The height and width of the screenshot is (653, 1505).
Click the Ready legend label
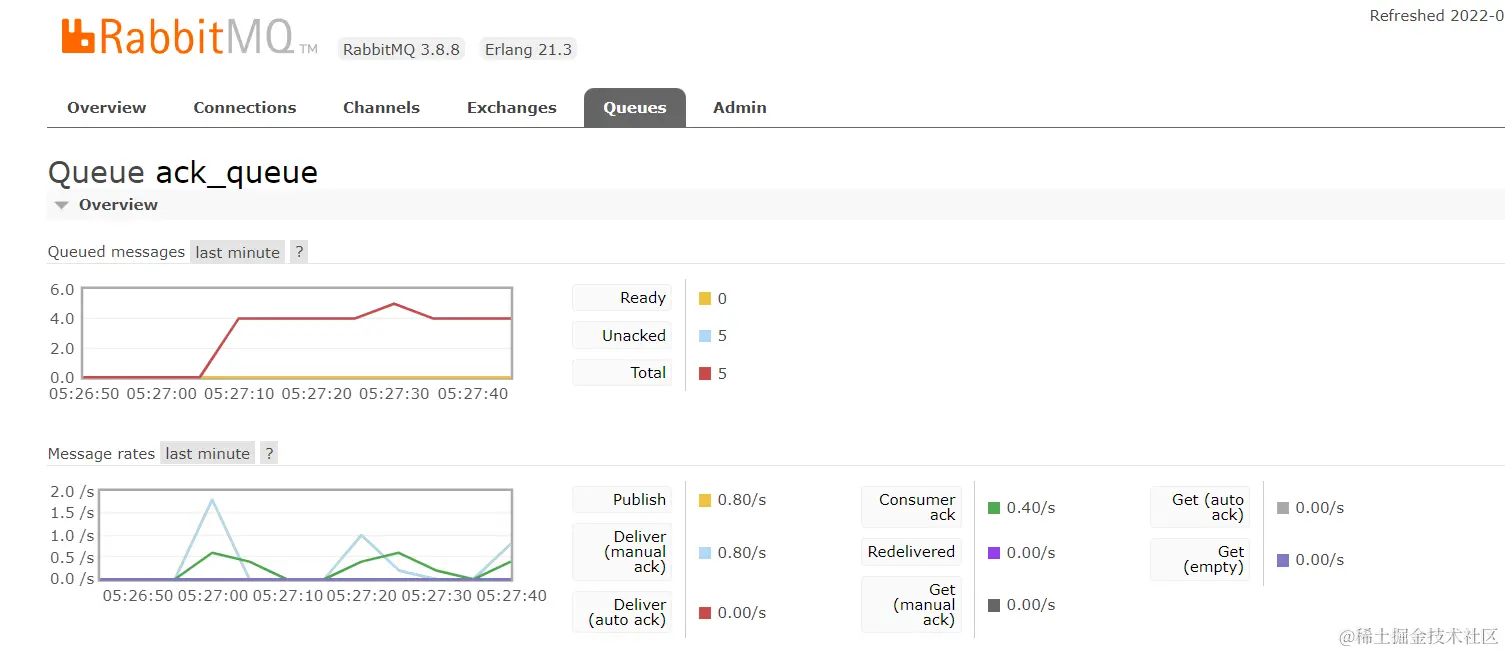click(x=622, y=298)
